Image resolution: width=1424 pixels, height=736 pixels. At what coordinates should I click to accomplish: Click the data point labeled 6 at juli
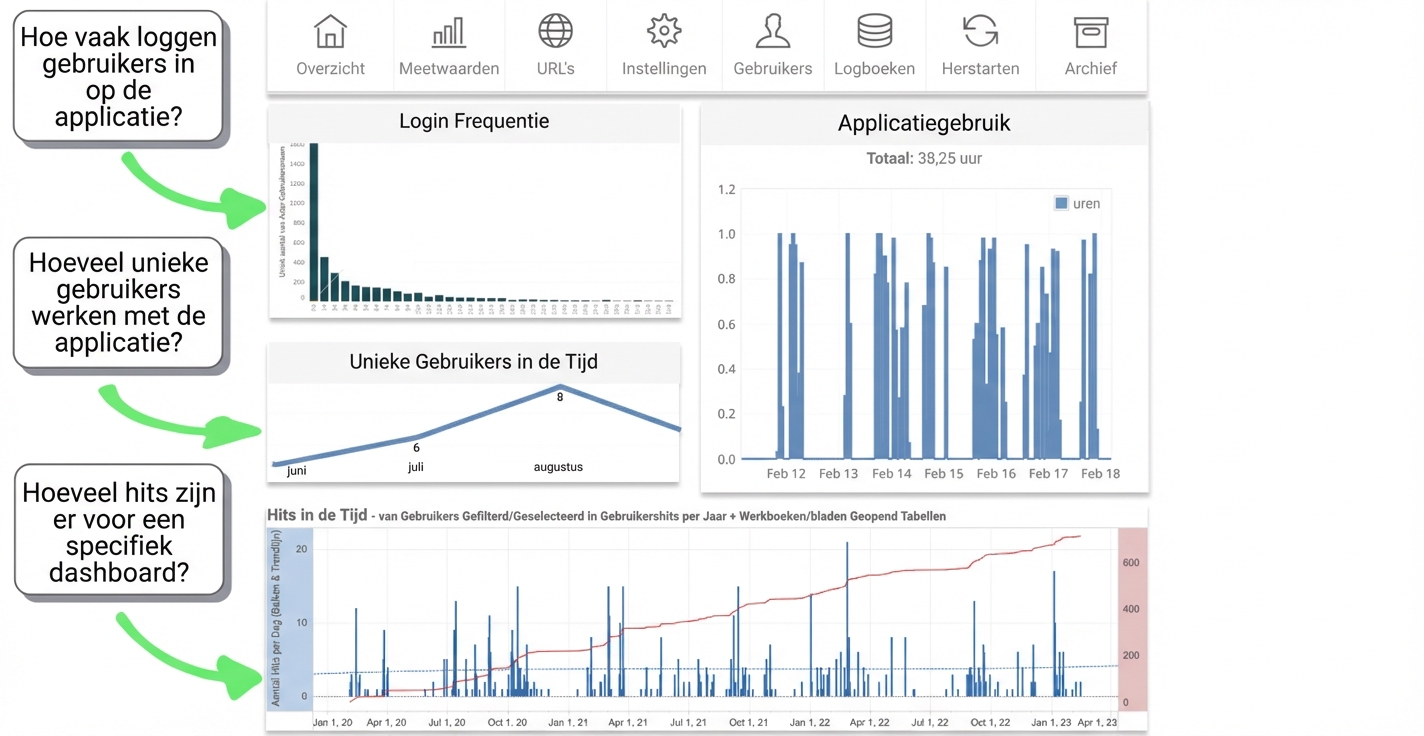click(416, 438)
